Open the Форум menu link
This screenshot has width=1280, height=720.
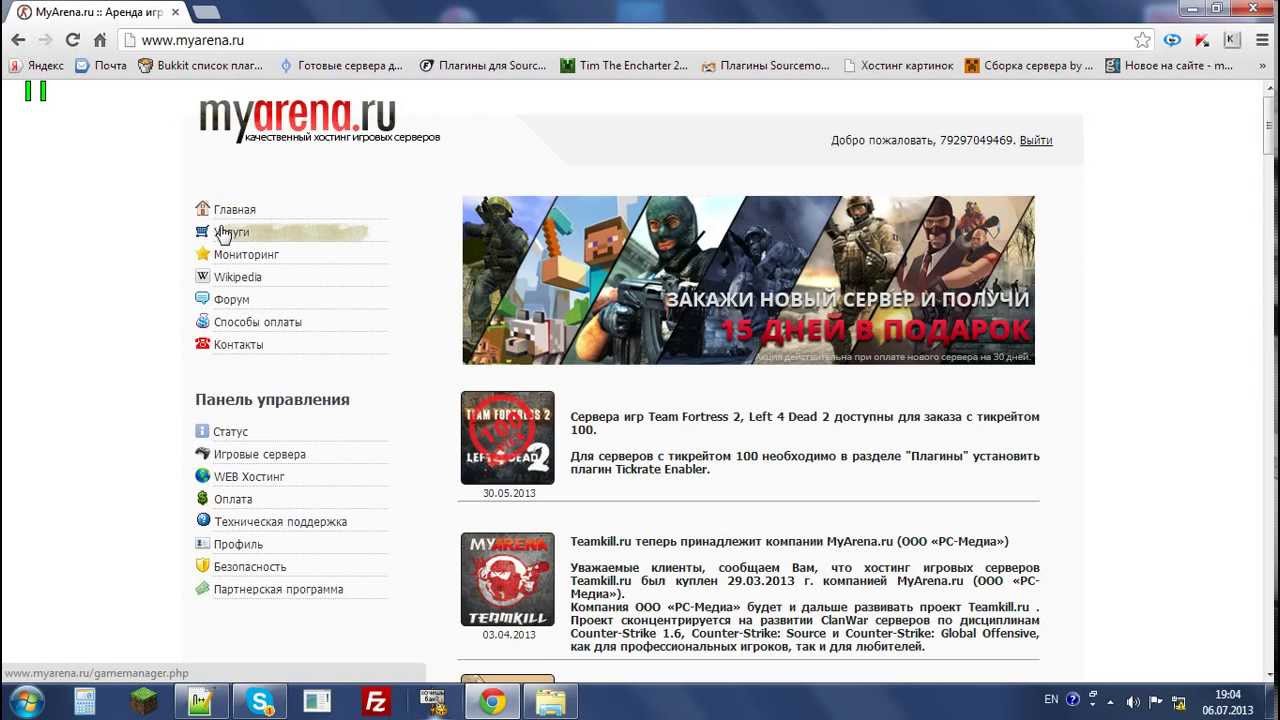pyautogui.click(x=232, y=300)
